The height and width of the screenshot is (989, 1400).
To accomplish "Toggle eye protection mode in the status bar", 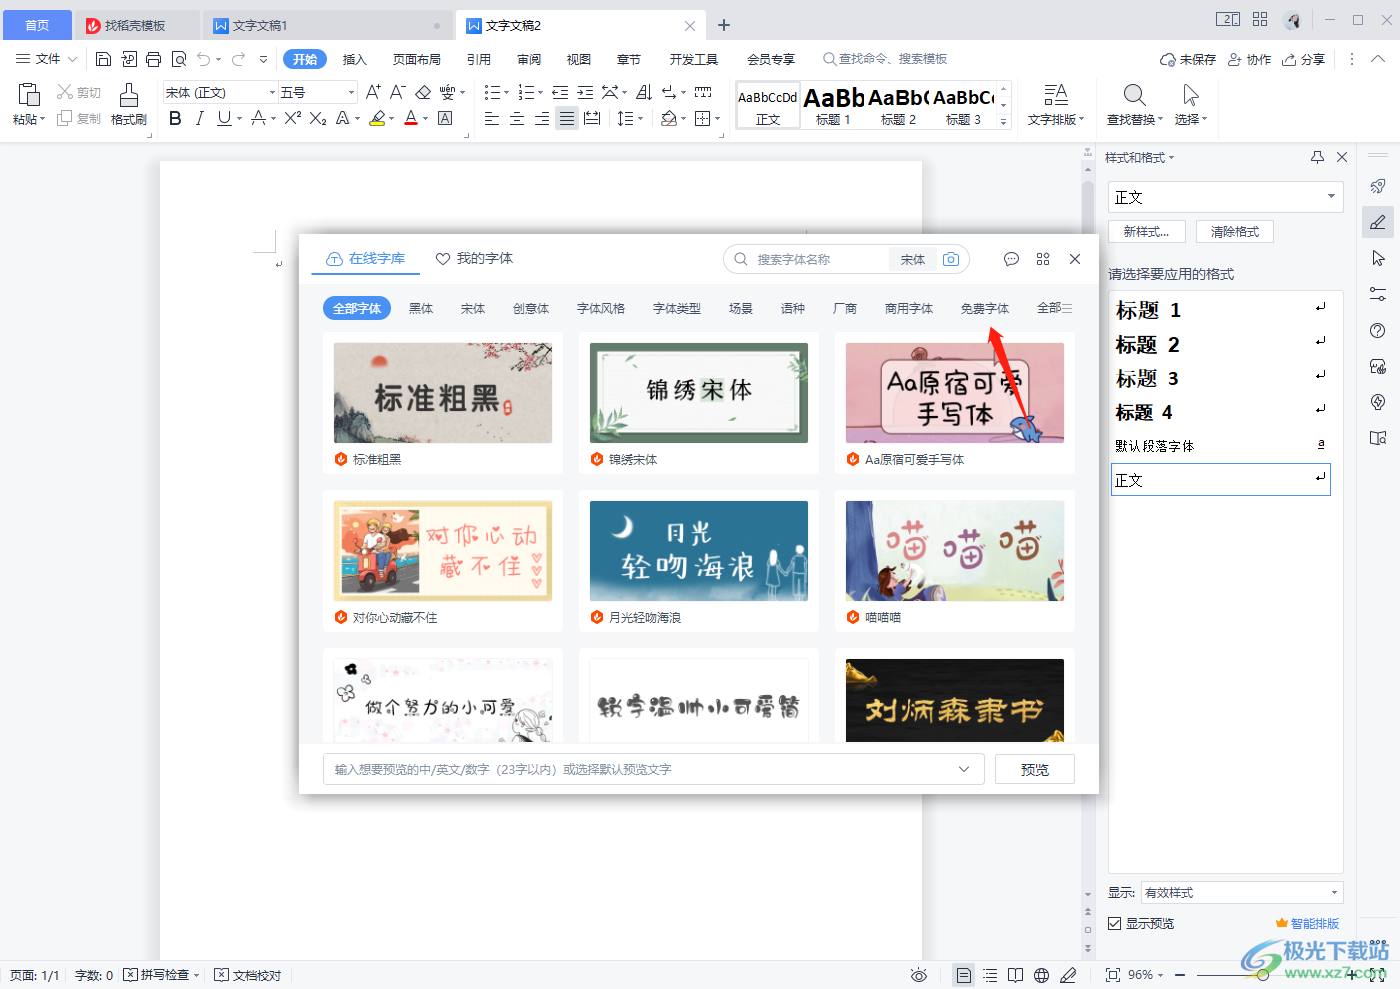I will 919,975.
